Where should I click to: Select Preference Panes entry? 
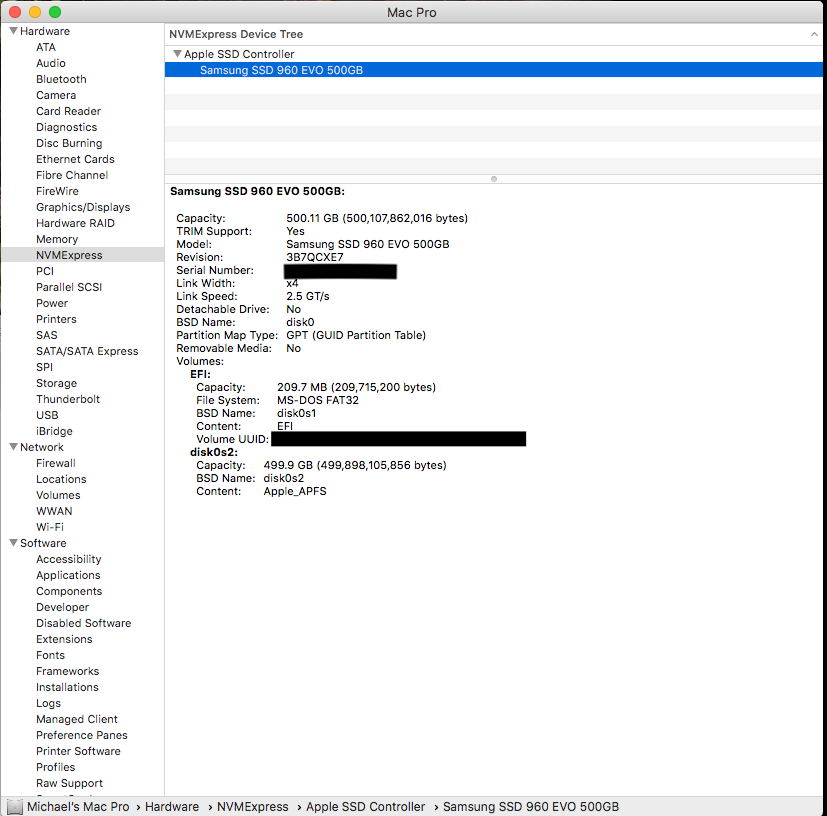pos(82,735)
